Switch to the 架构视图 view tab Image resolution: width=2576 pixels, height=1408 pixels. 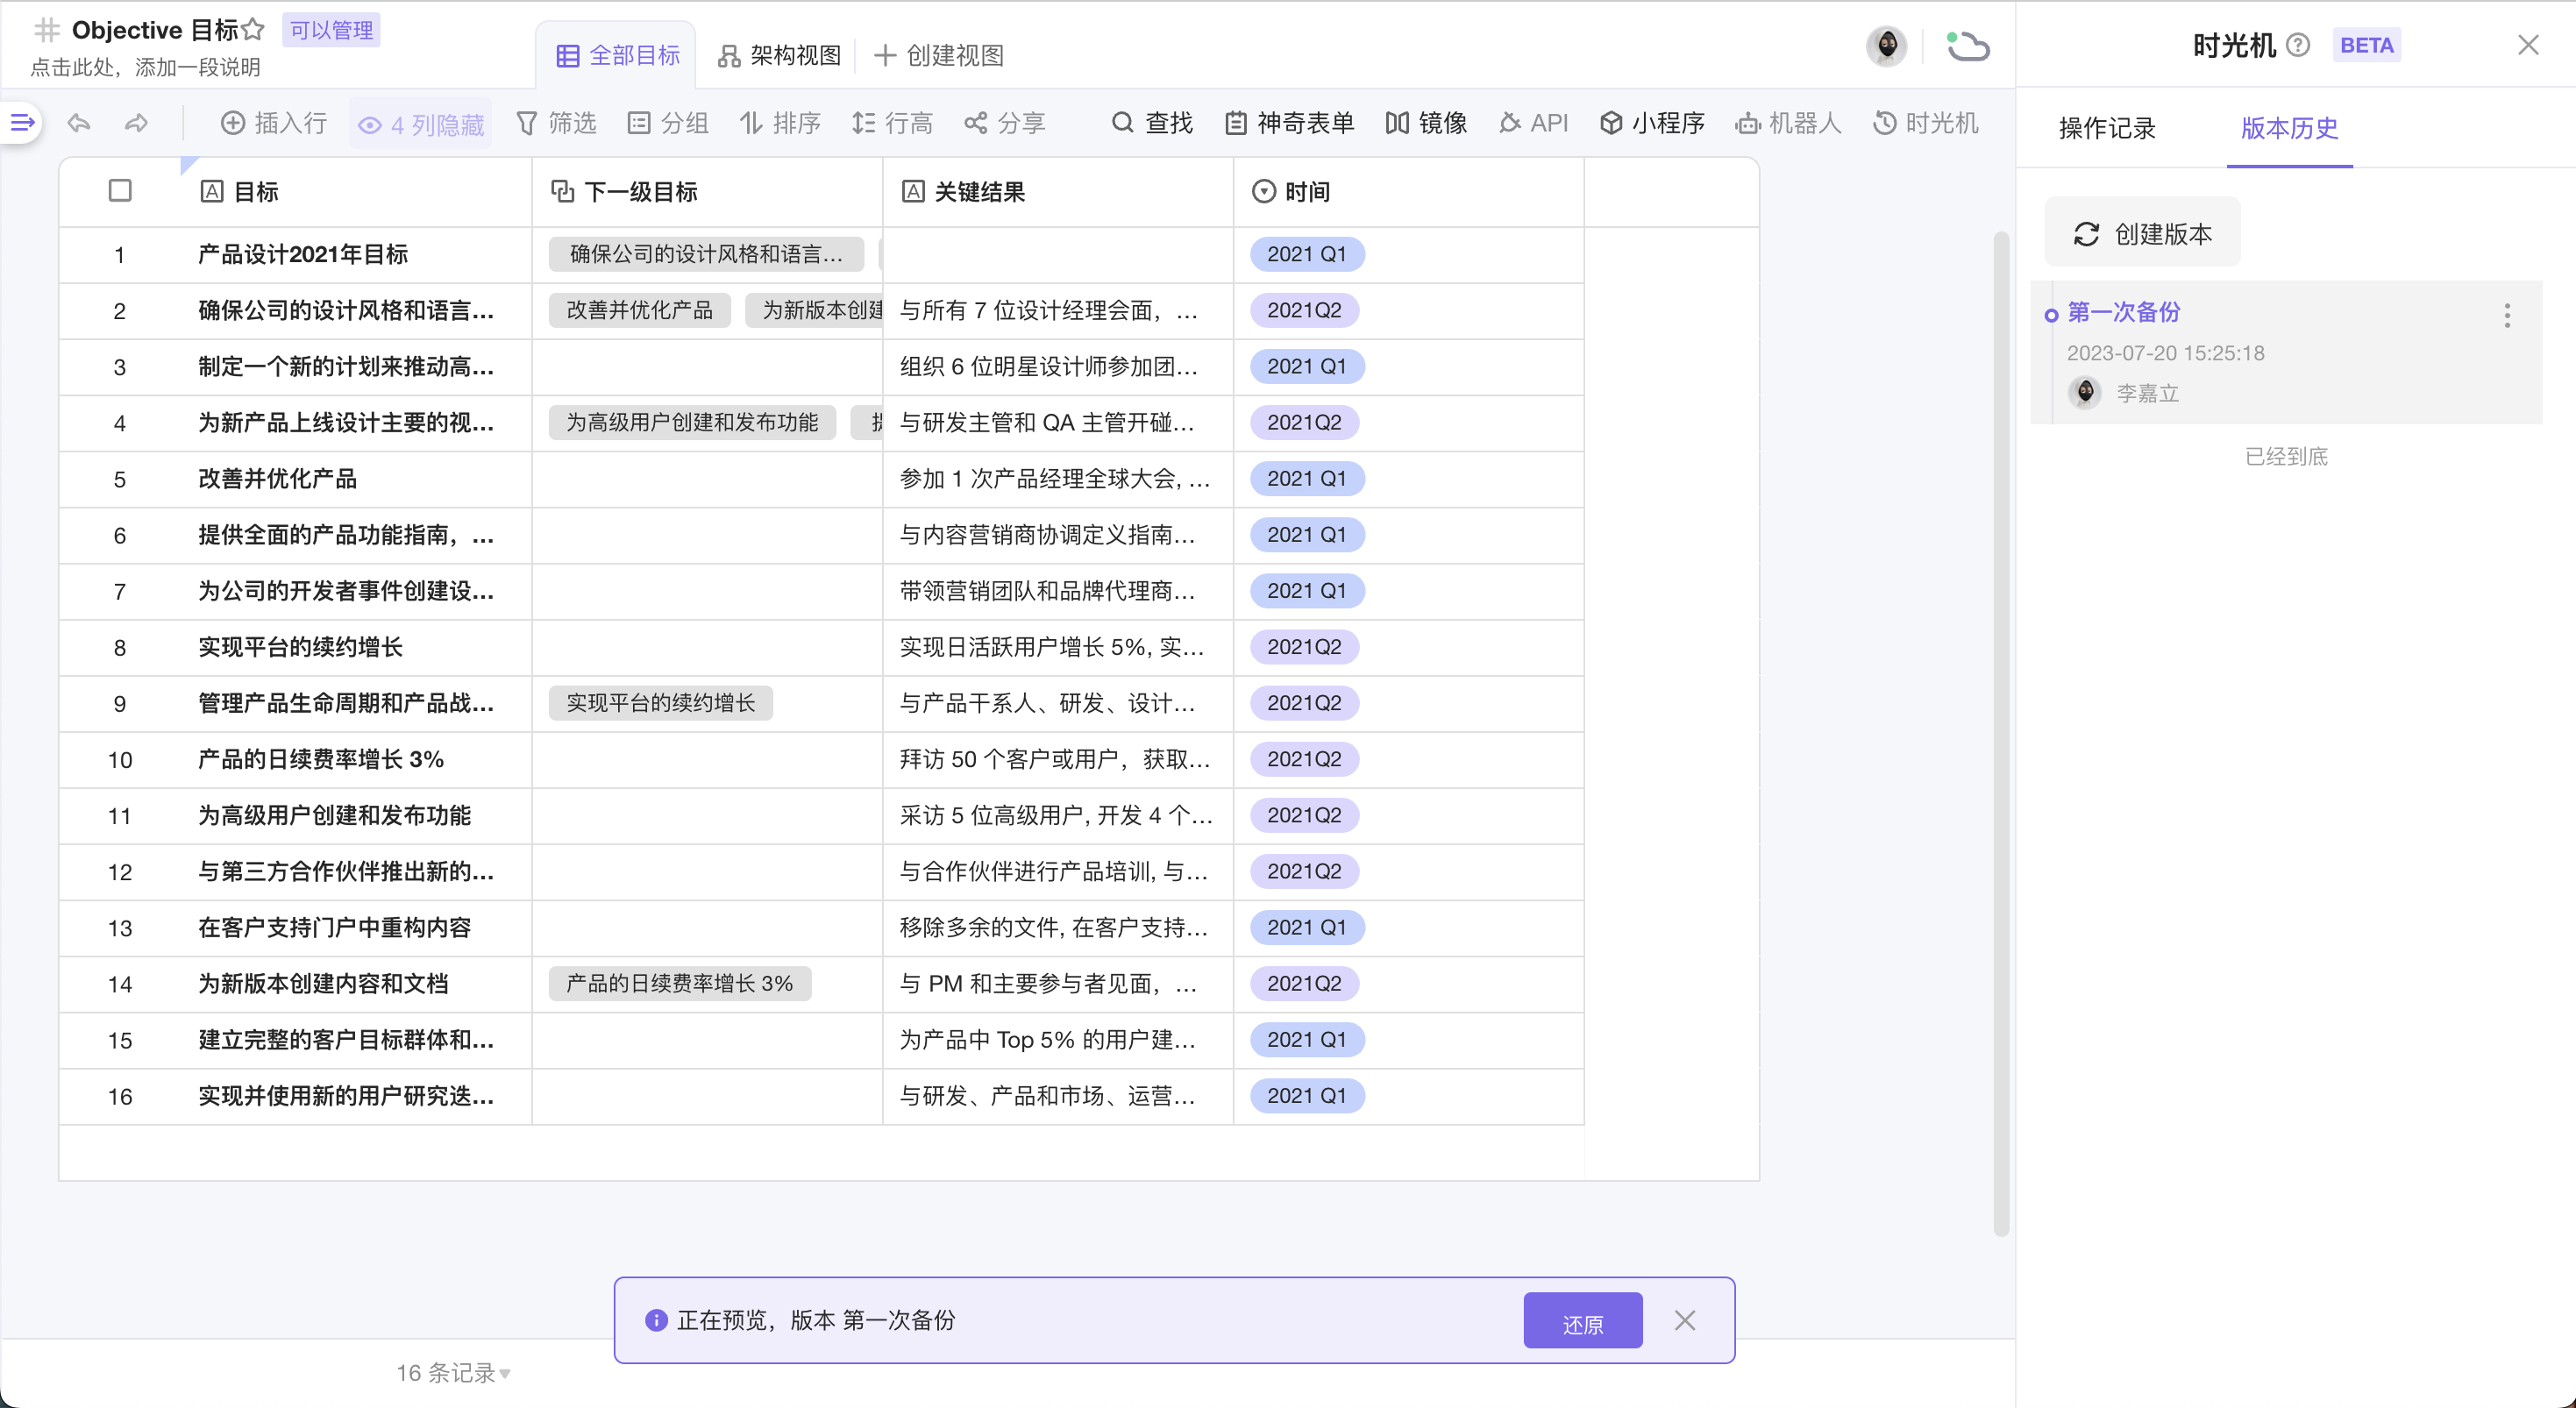coord(780,56)
